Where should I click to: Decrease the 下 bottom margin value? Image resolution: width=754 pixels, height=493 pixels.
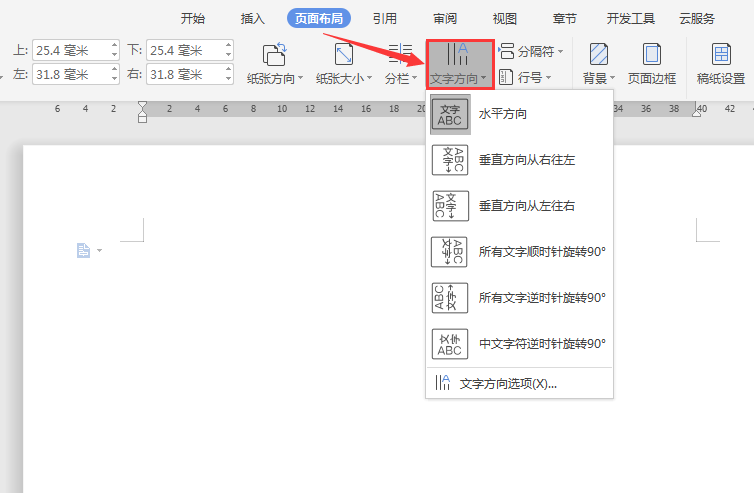pos(228,55)
